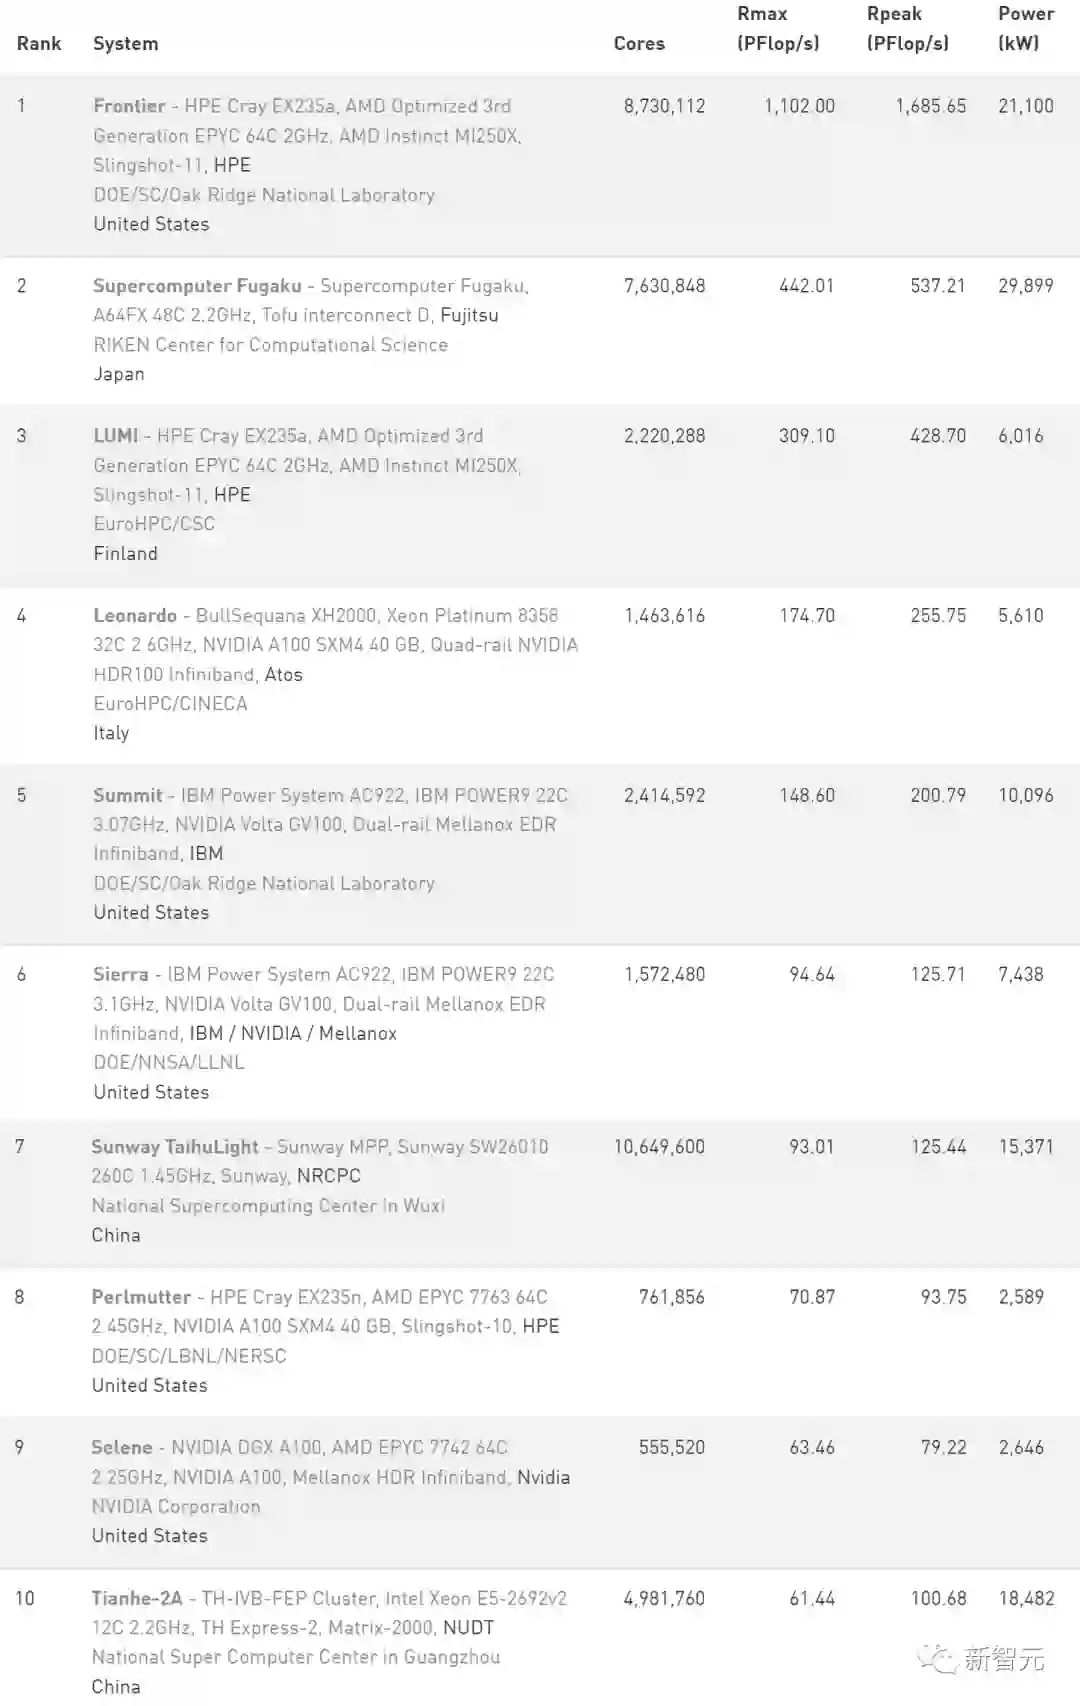Click the System column header
This screenshot has height=1706, width=1080.
tap(125, 44)
